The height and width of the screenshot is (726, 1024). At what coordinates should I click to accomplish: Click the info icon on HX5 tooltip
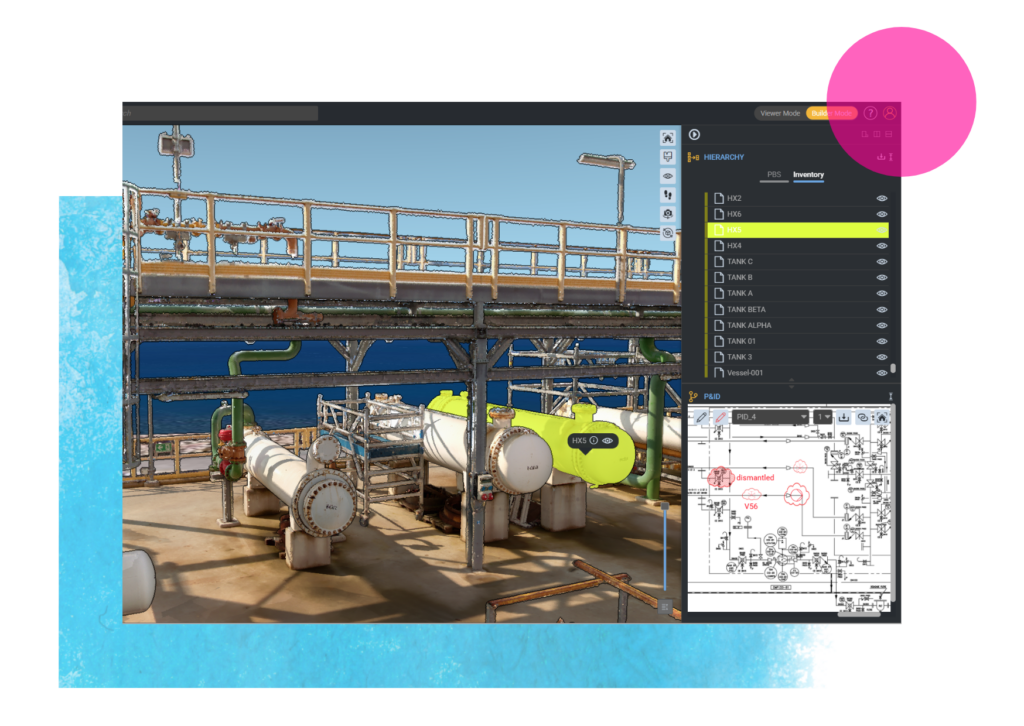(593, 440)
